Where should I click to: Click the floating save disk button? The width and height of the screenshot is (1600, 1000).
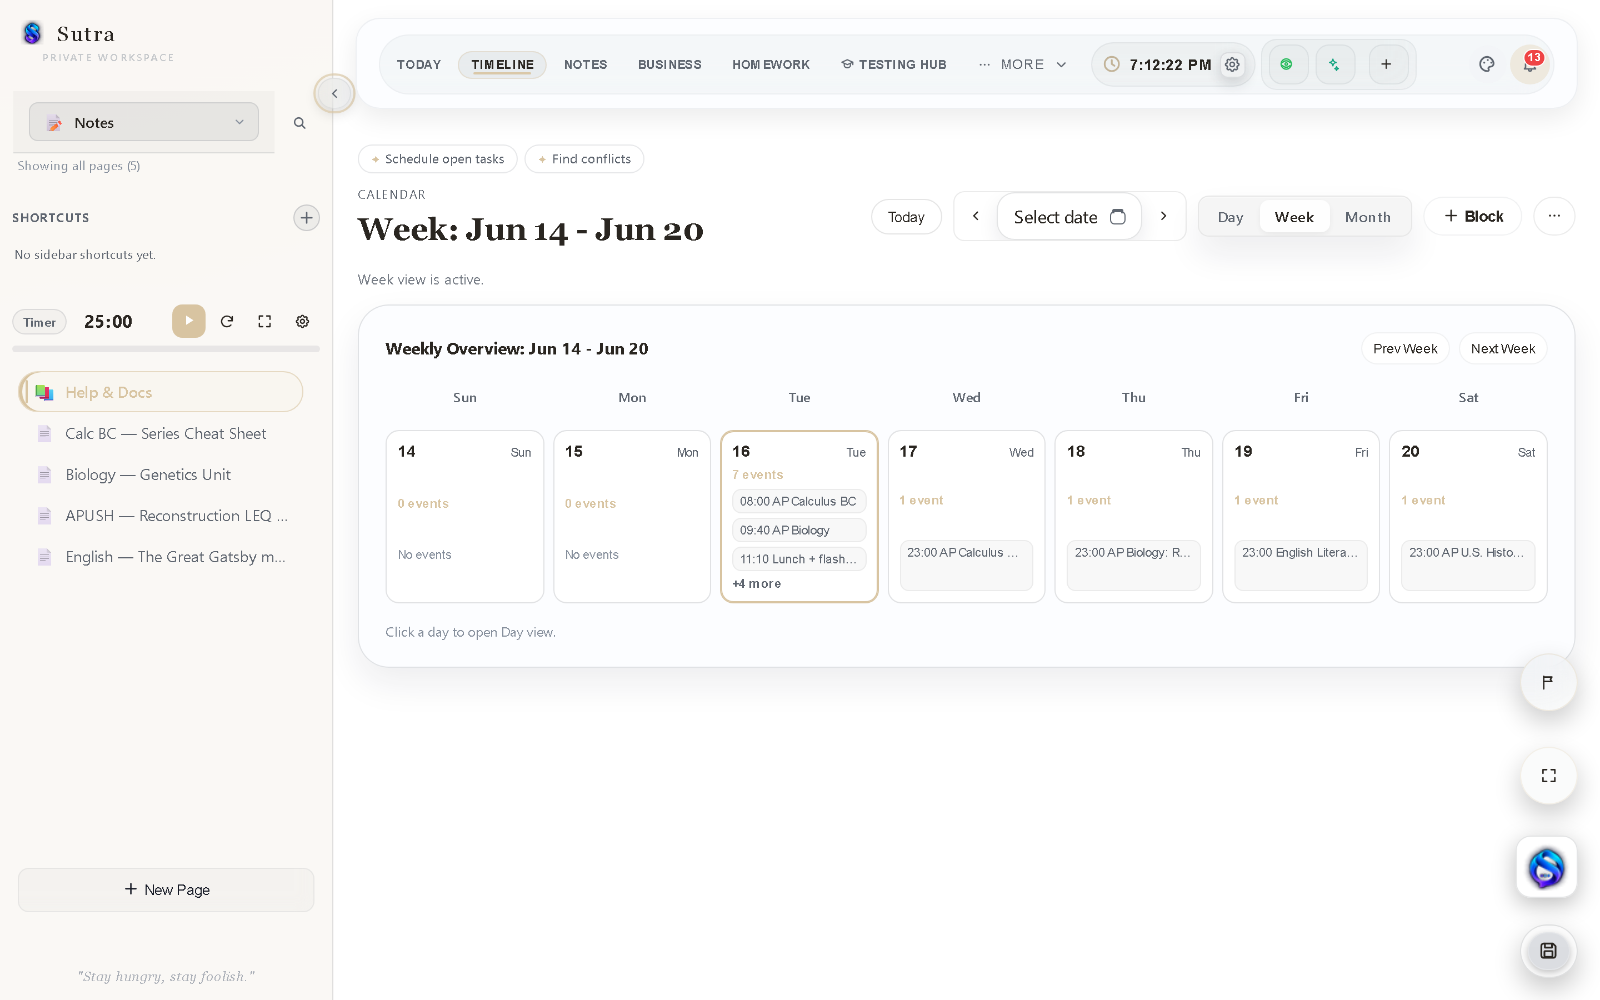coord(1548,951)
